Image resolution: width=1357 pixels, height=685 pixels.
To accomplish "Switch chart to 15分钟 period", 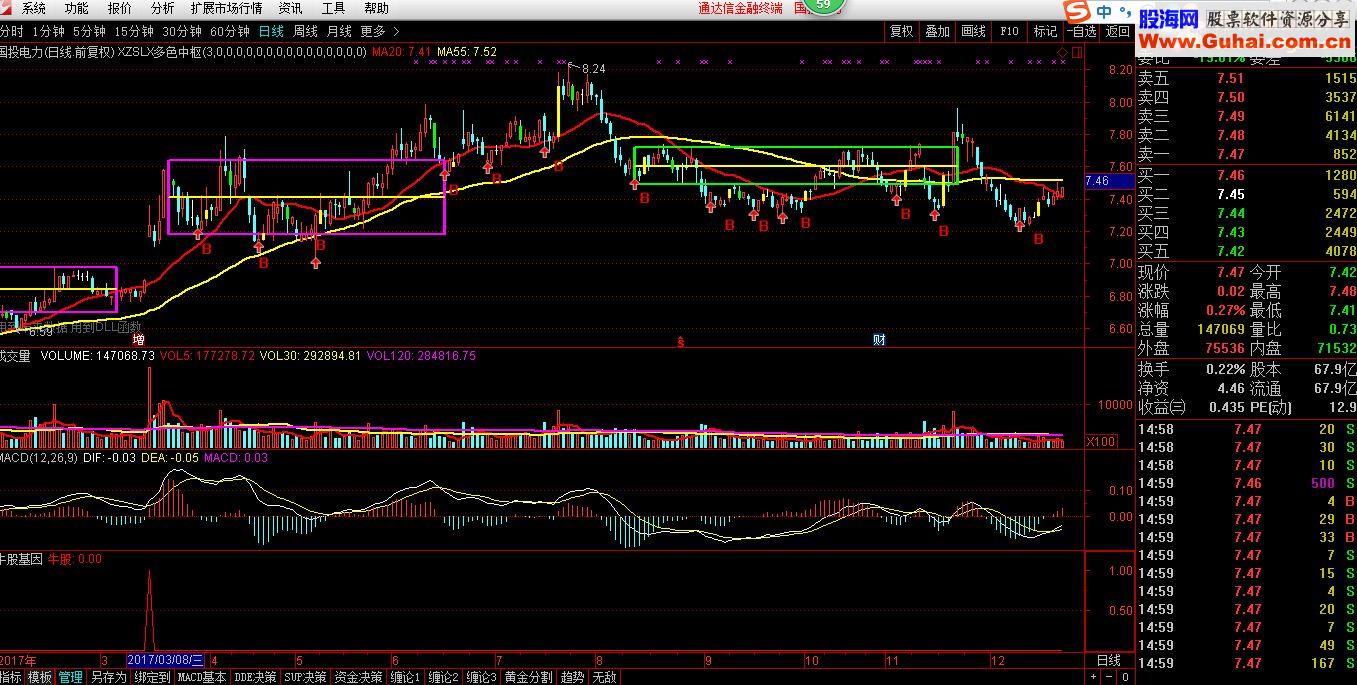I will click(133, 31).
